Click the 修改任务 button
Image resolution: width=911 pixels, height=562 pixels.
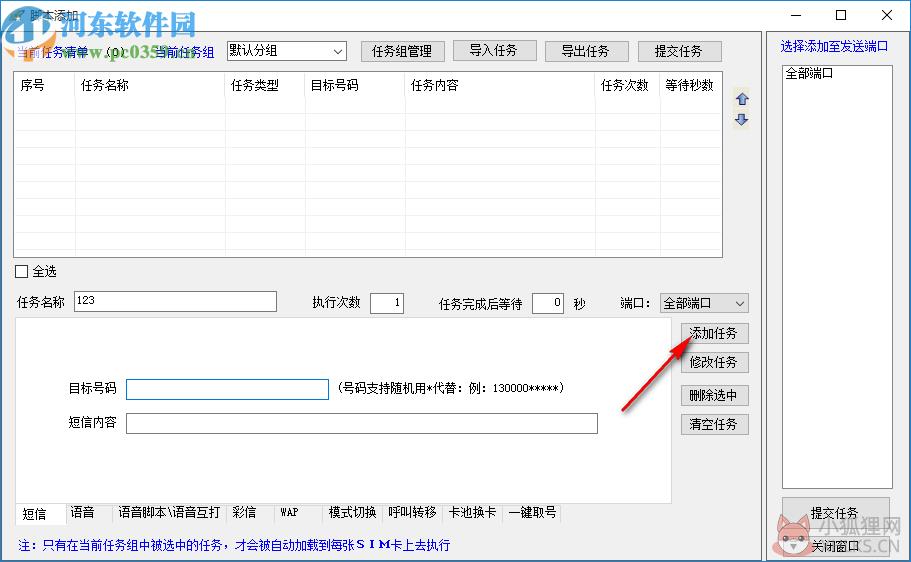point(714,363)
